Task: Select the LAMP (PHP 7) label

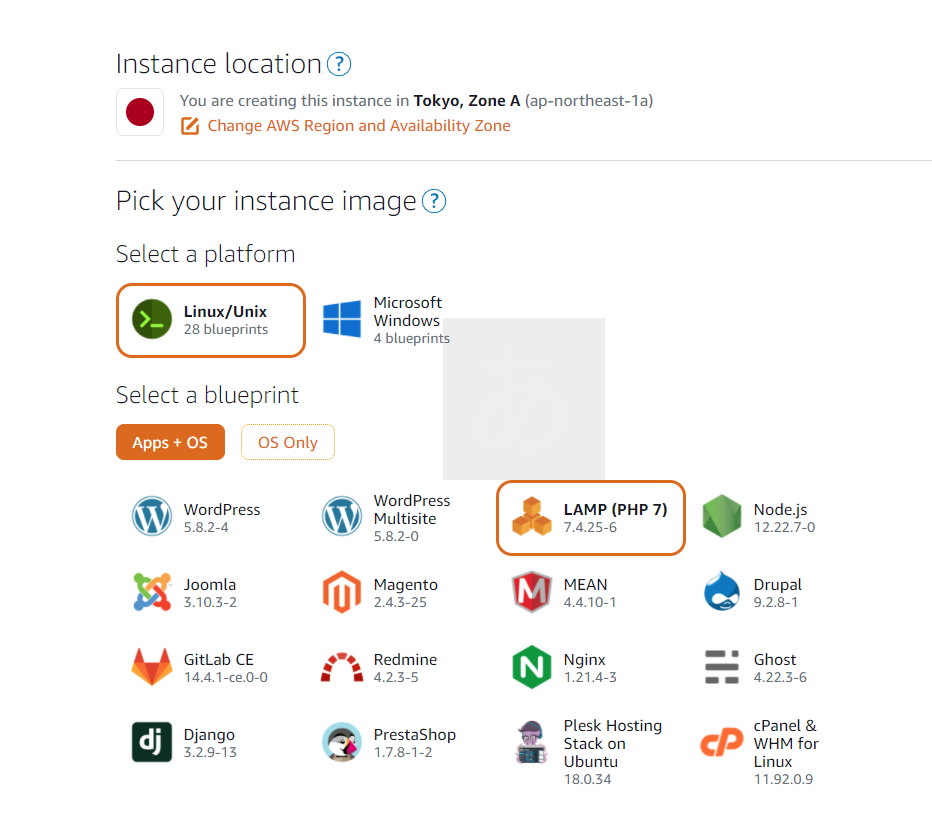Action: [615, 509]
